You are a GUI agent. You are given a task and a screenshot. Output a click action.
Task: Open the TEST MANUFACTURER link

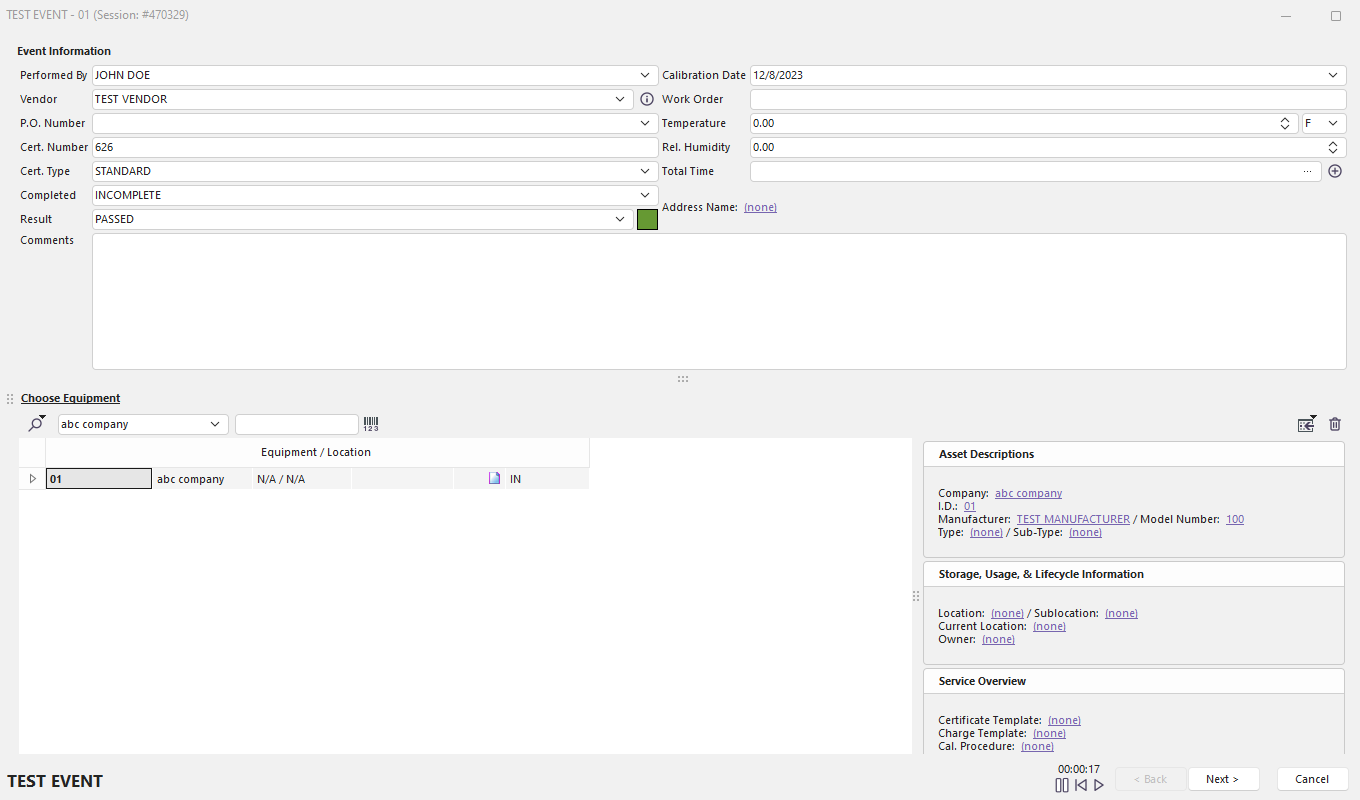pos(1073,519)
